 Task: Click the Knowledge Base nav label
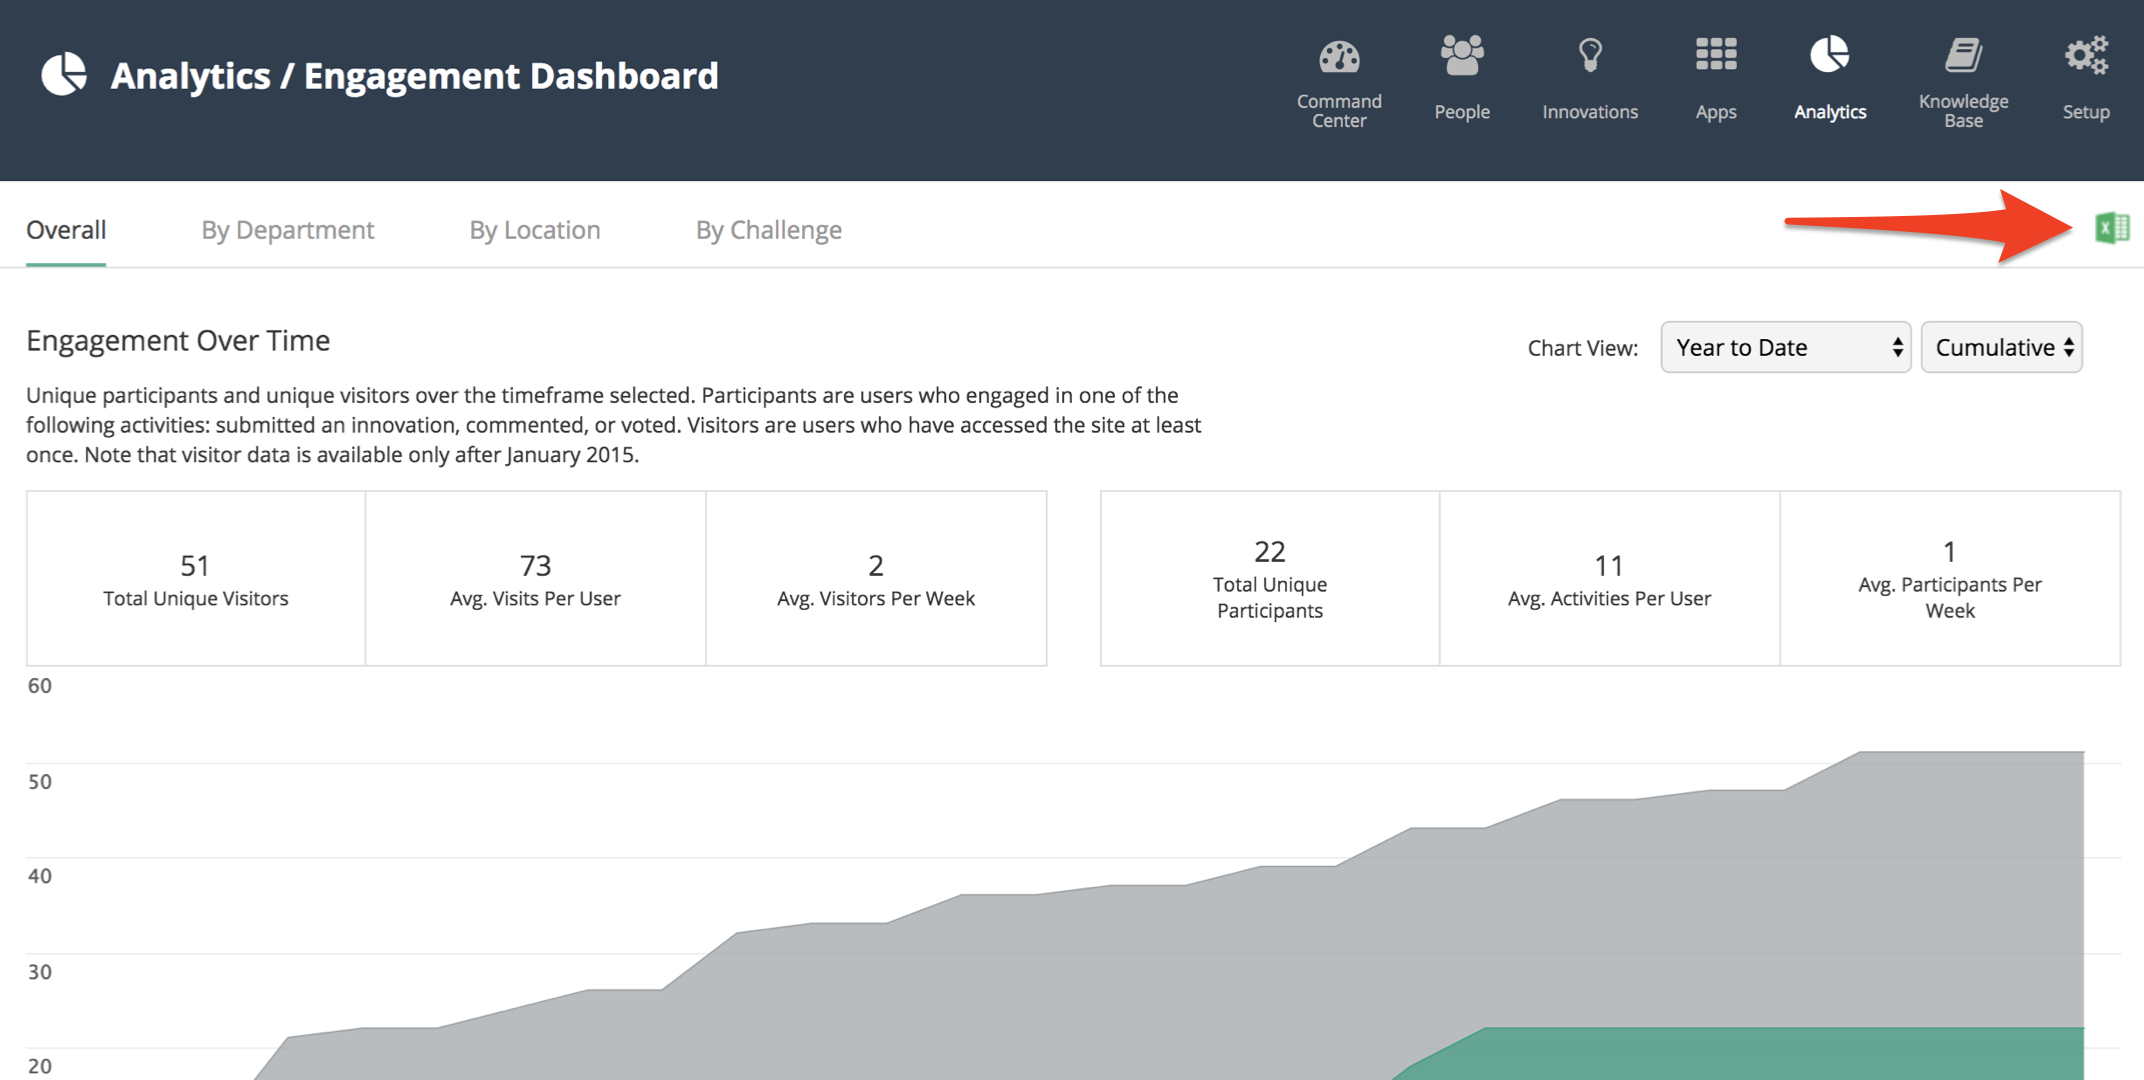coord(1963,111)
